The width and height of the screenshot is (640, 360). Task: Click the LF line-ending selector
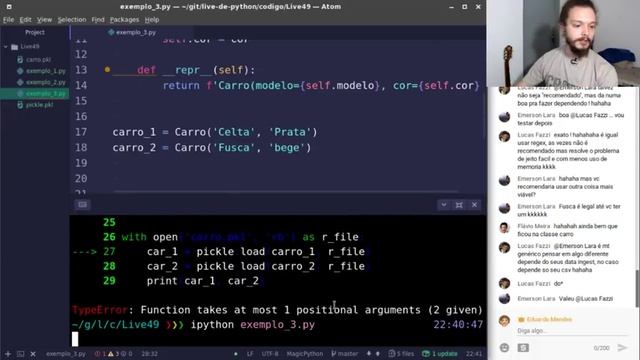(250, 353)
